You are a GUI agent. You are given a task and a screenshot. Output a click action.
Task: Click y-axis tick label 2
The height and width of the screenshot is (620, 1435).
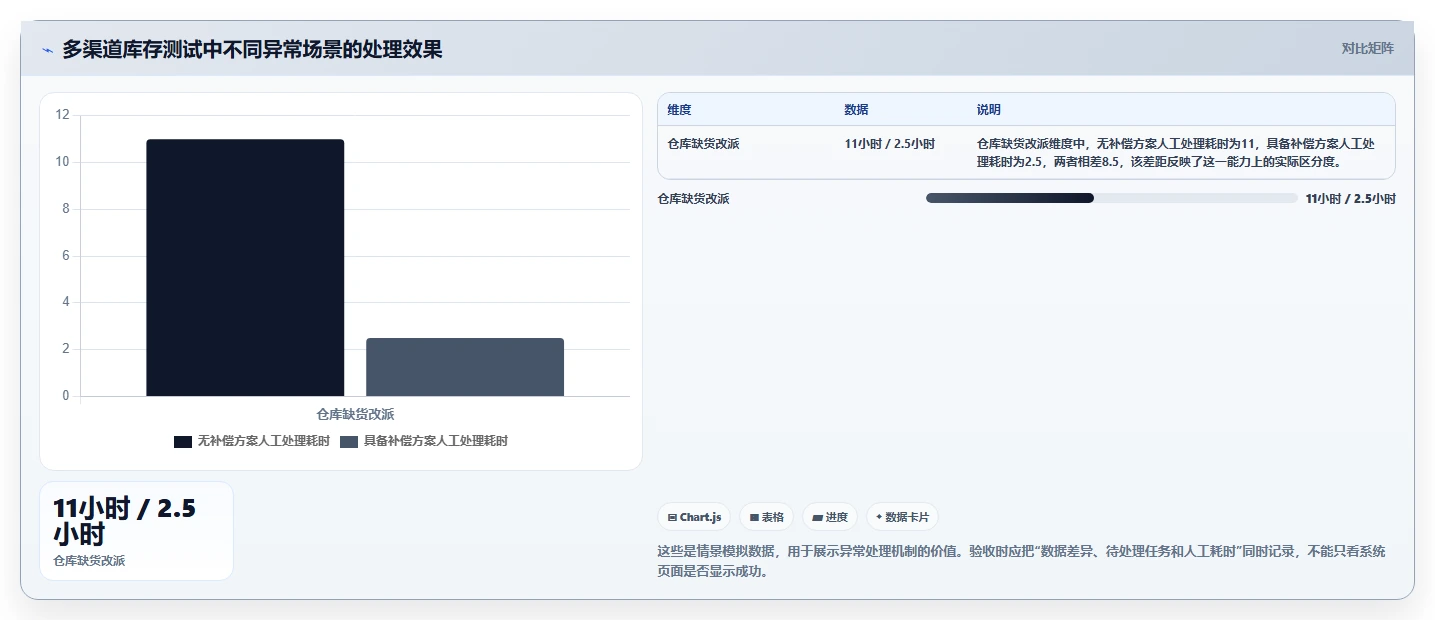click(x=66, y=349)
